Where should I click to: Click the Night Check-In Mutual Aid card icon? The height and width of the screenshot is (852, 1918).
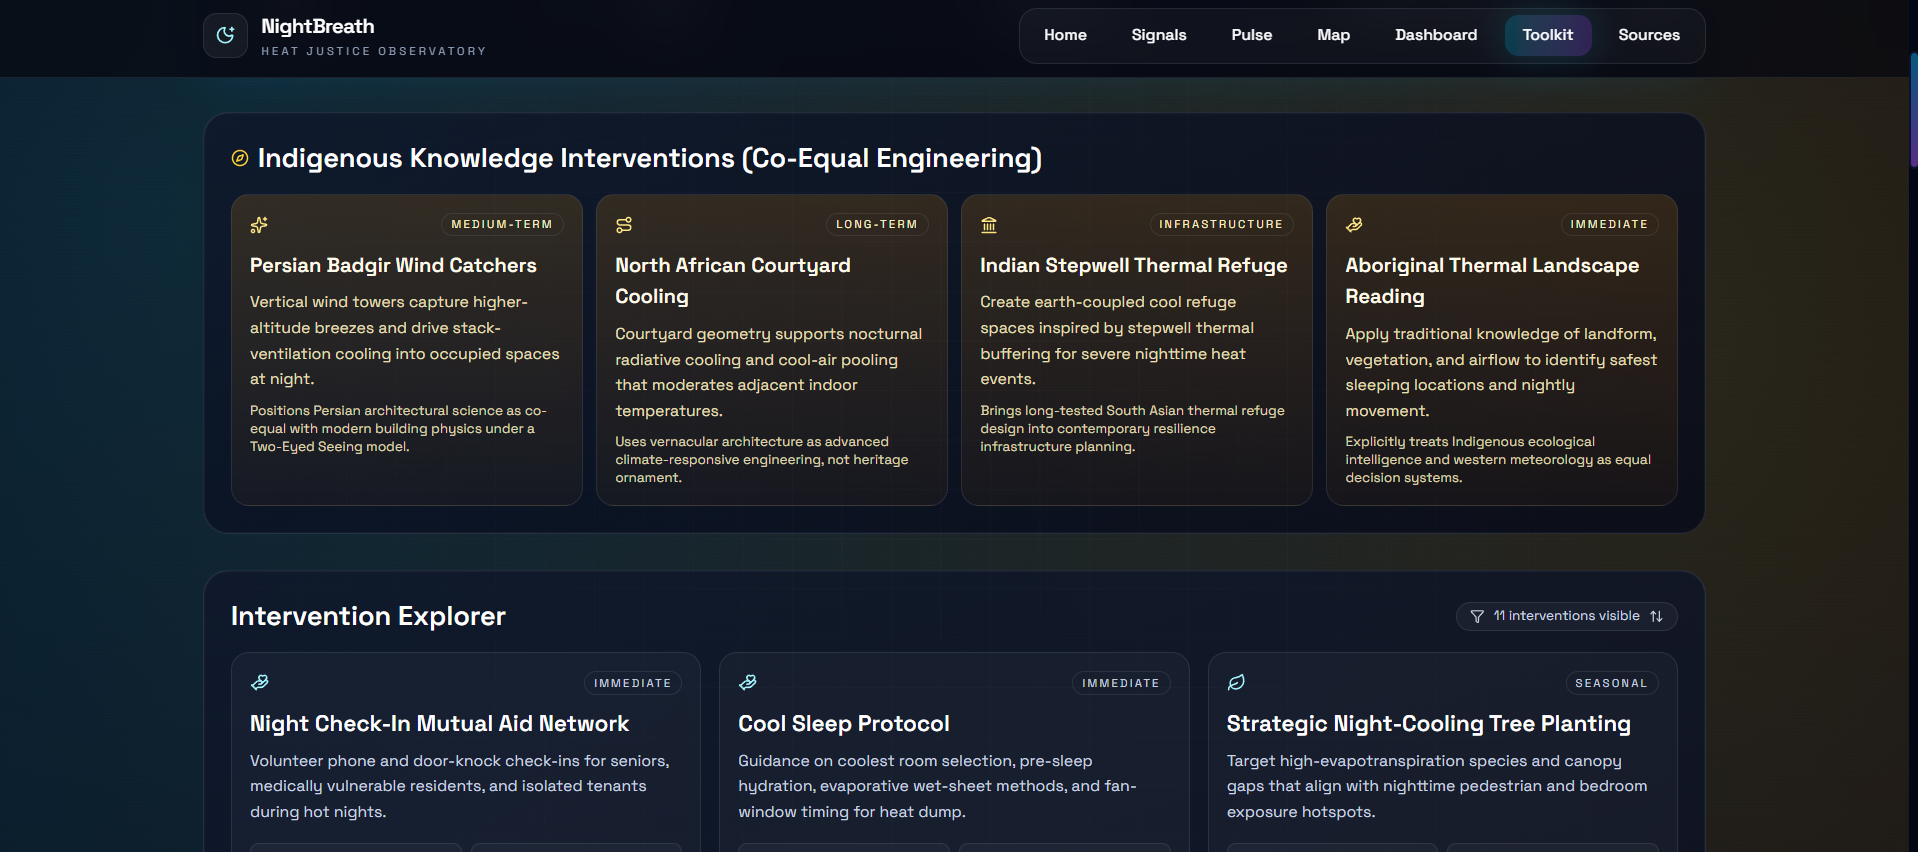(x=259, y=682)
